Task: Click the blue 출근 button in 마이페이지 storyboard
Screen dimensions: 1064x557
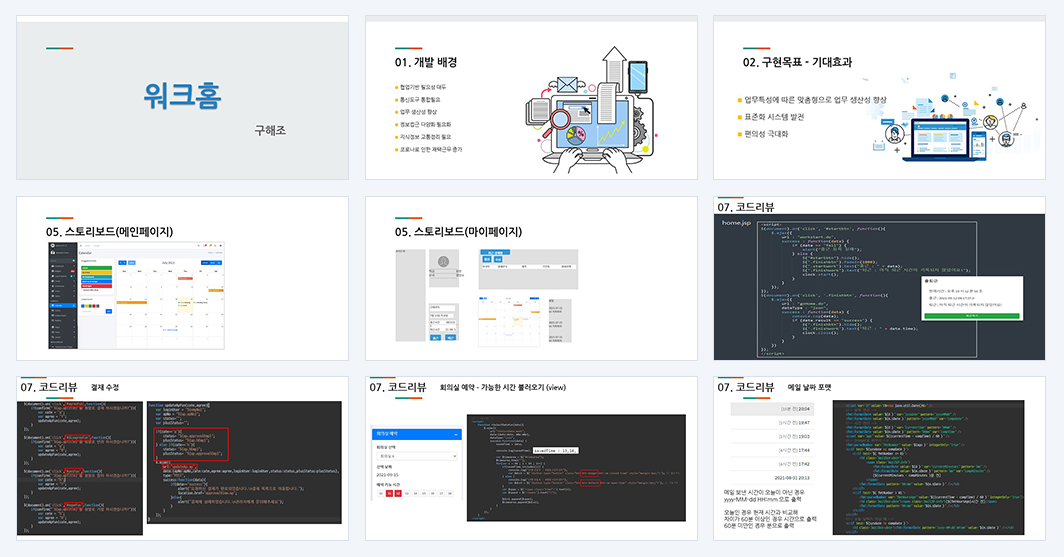Action: (x=435, y=337)
